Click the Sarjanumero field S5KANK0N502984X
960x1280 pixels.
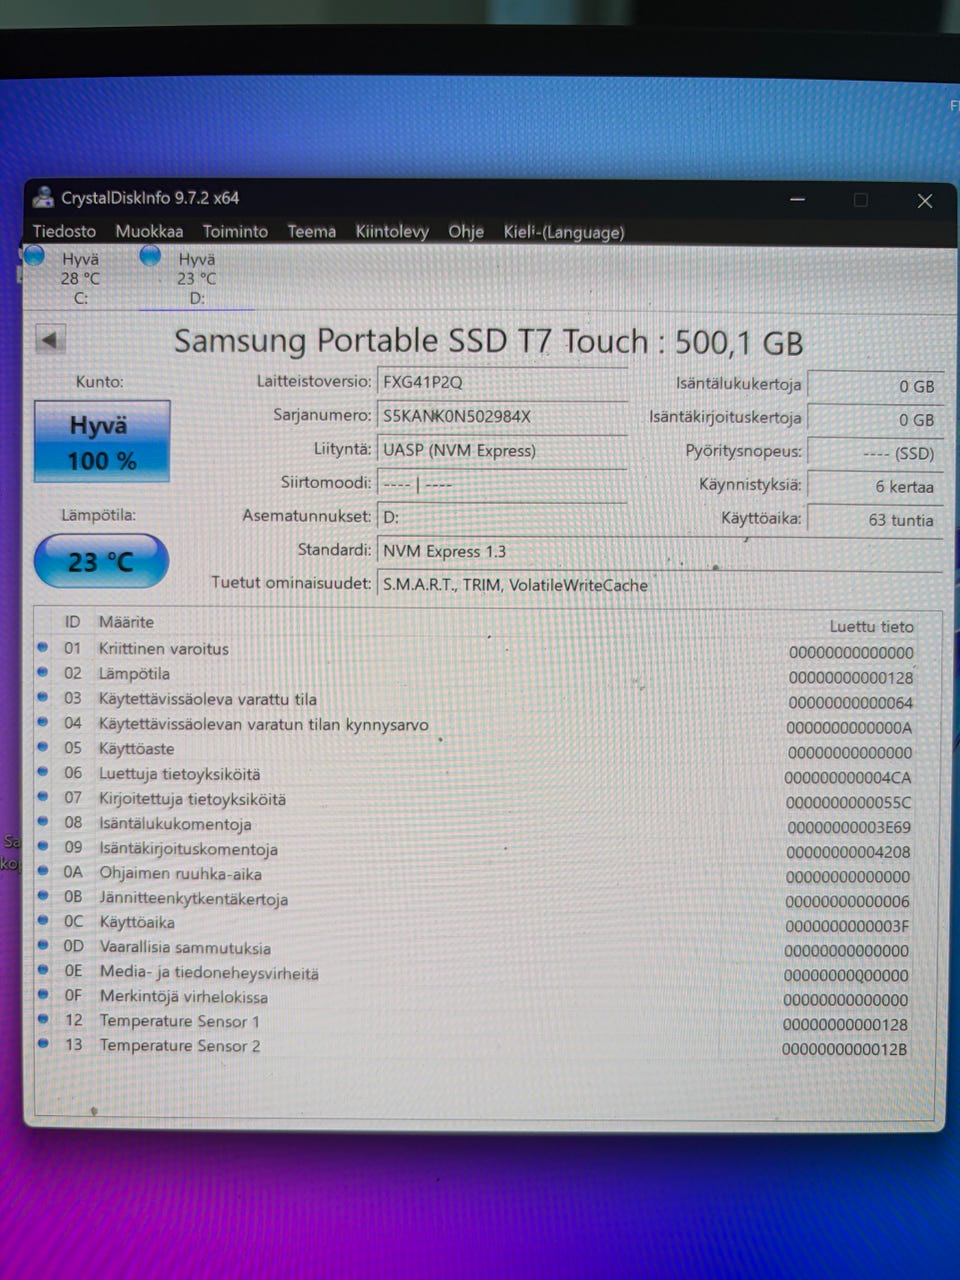coord(503,416)
